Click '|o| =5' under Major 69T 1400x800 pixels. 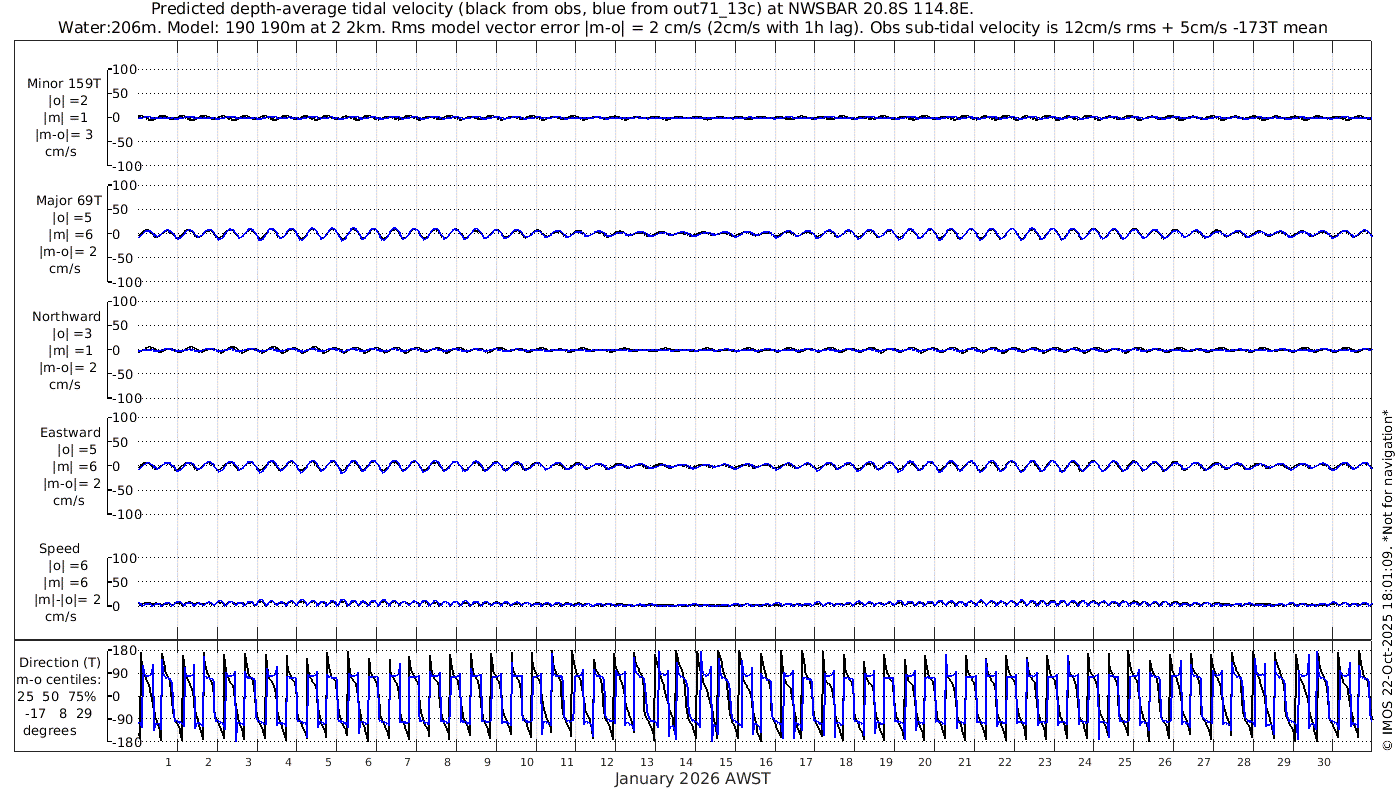[x=69, y=217]
